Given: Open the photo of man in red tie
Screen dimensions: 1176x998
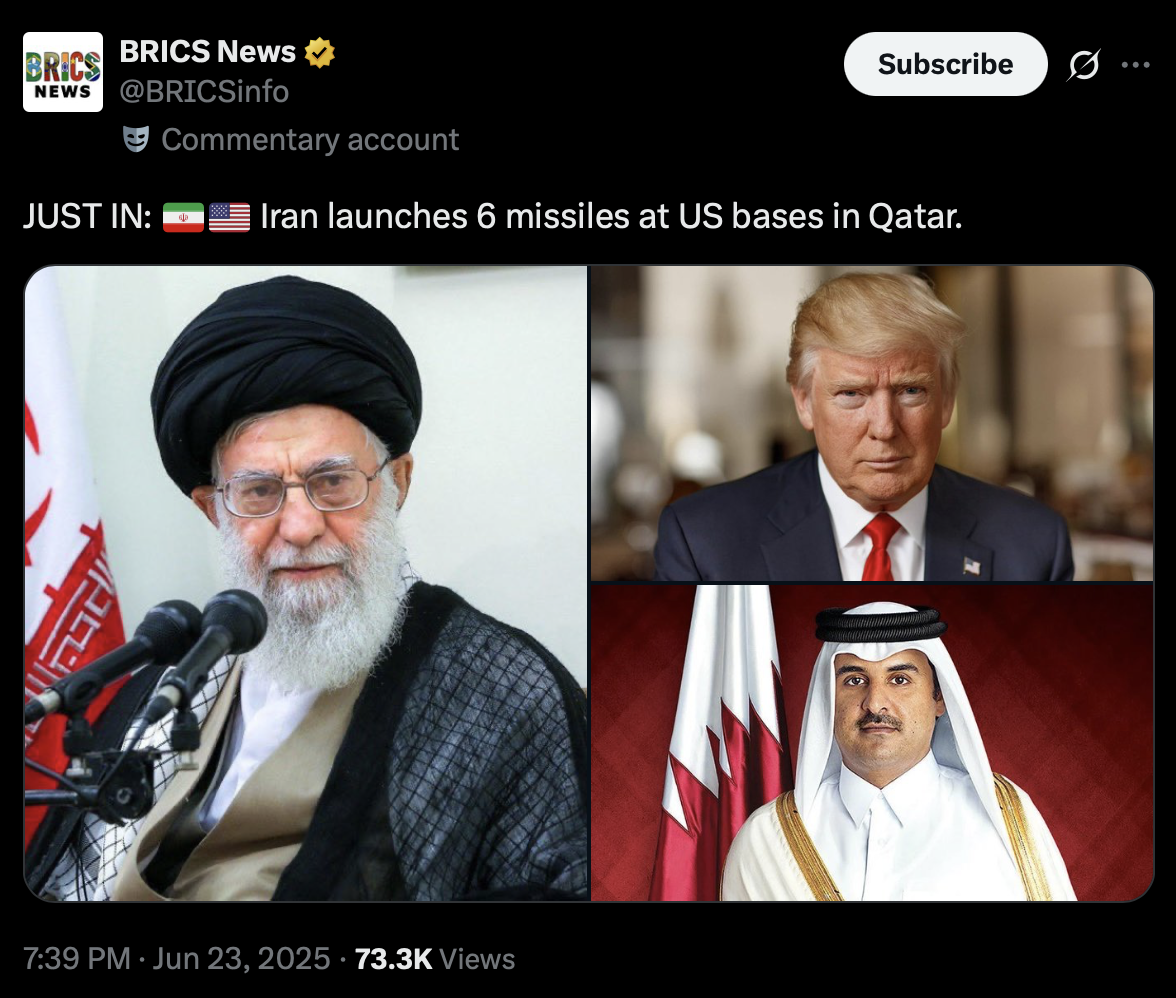Looking at the screenshot, I should click(872, 424).
